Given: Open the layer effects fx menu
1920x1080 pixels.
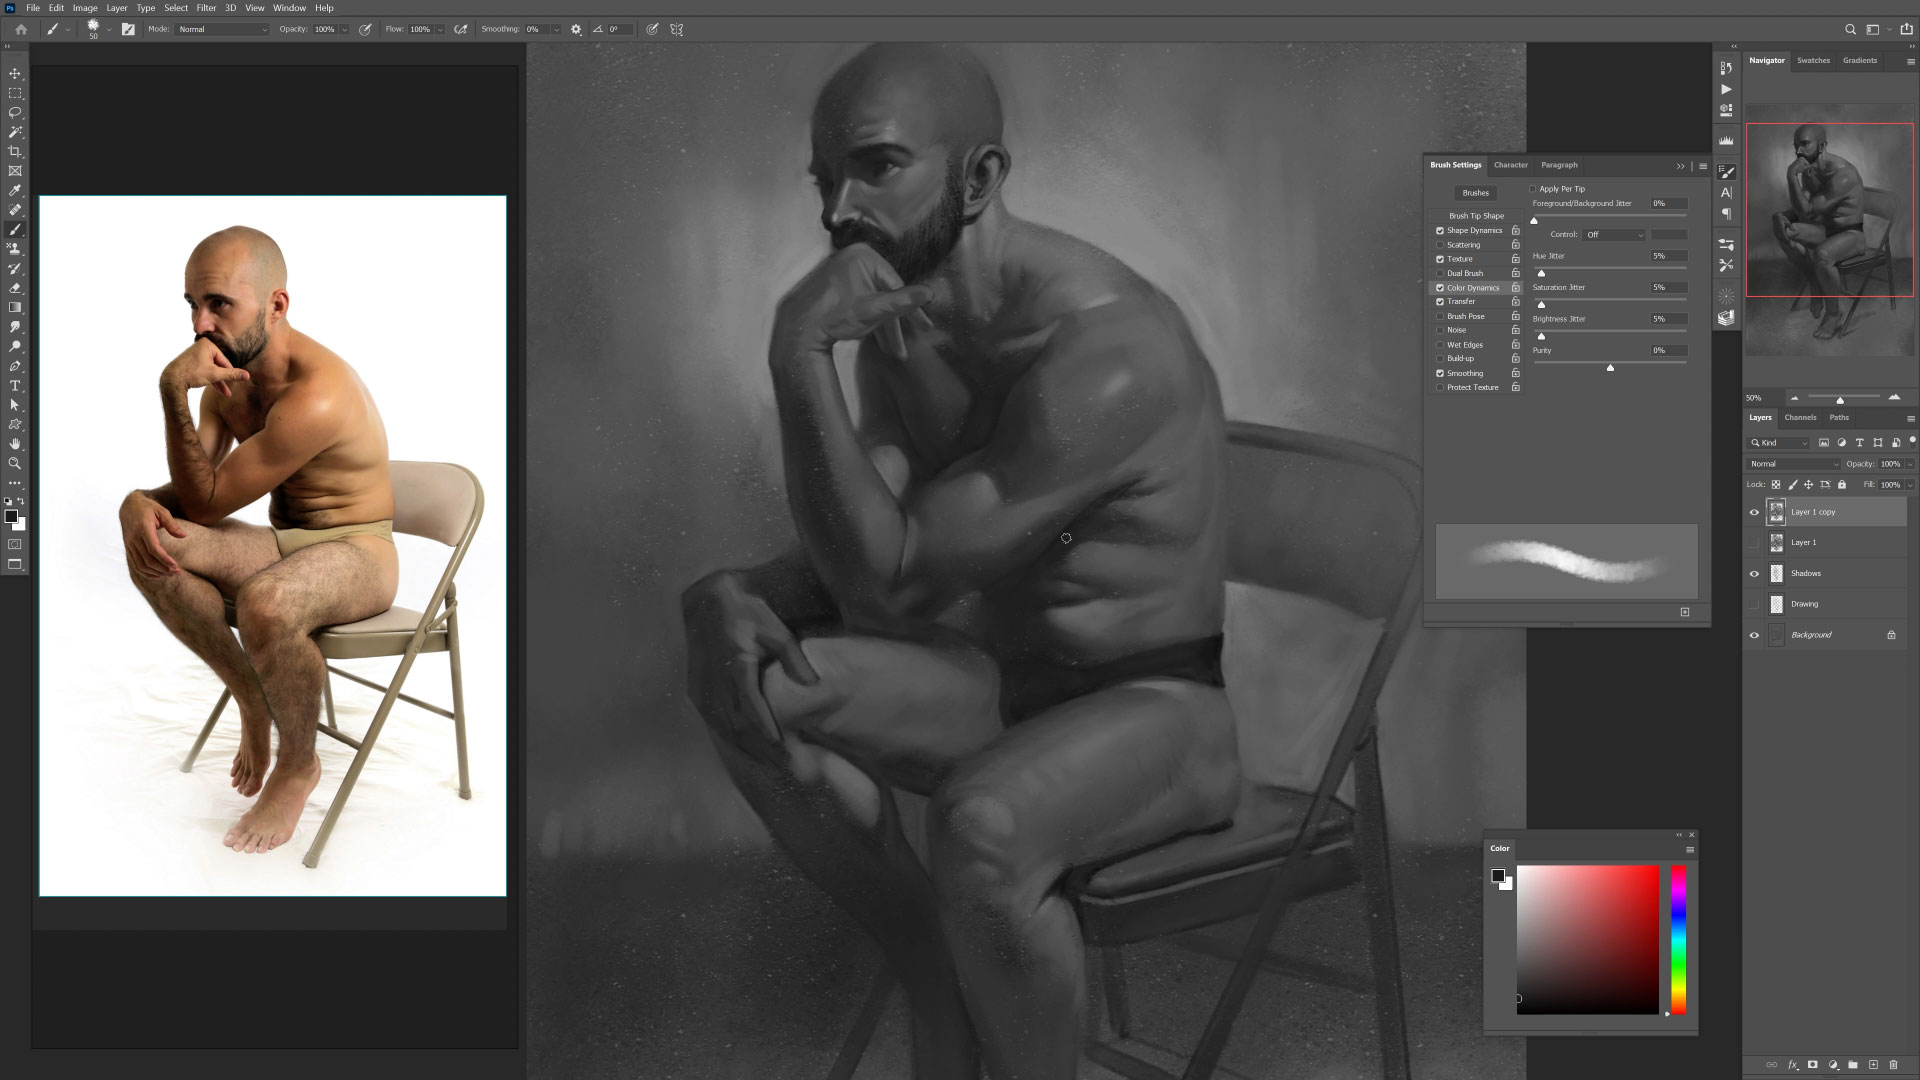Looking at the screenshot, I should [1792, 1065].
